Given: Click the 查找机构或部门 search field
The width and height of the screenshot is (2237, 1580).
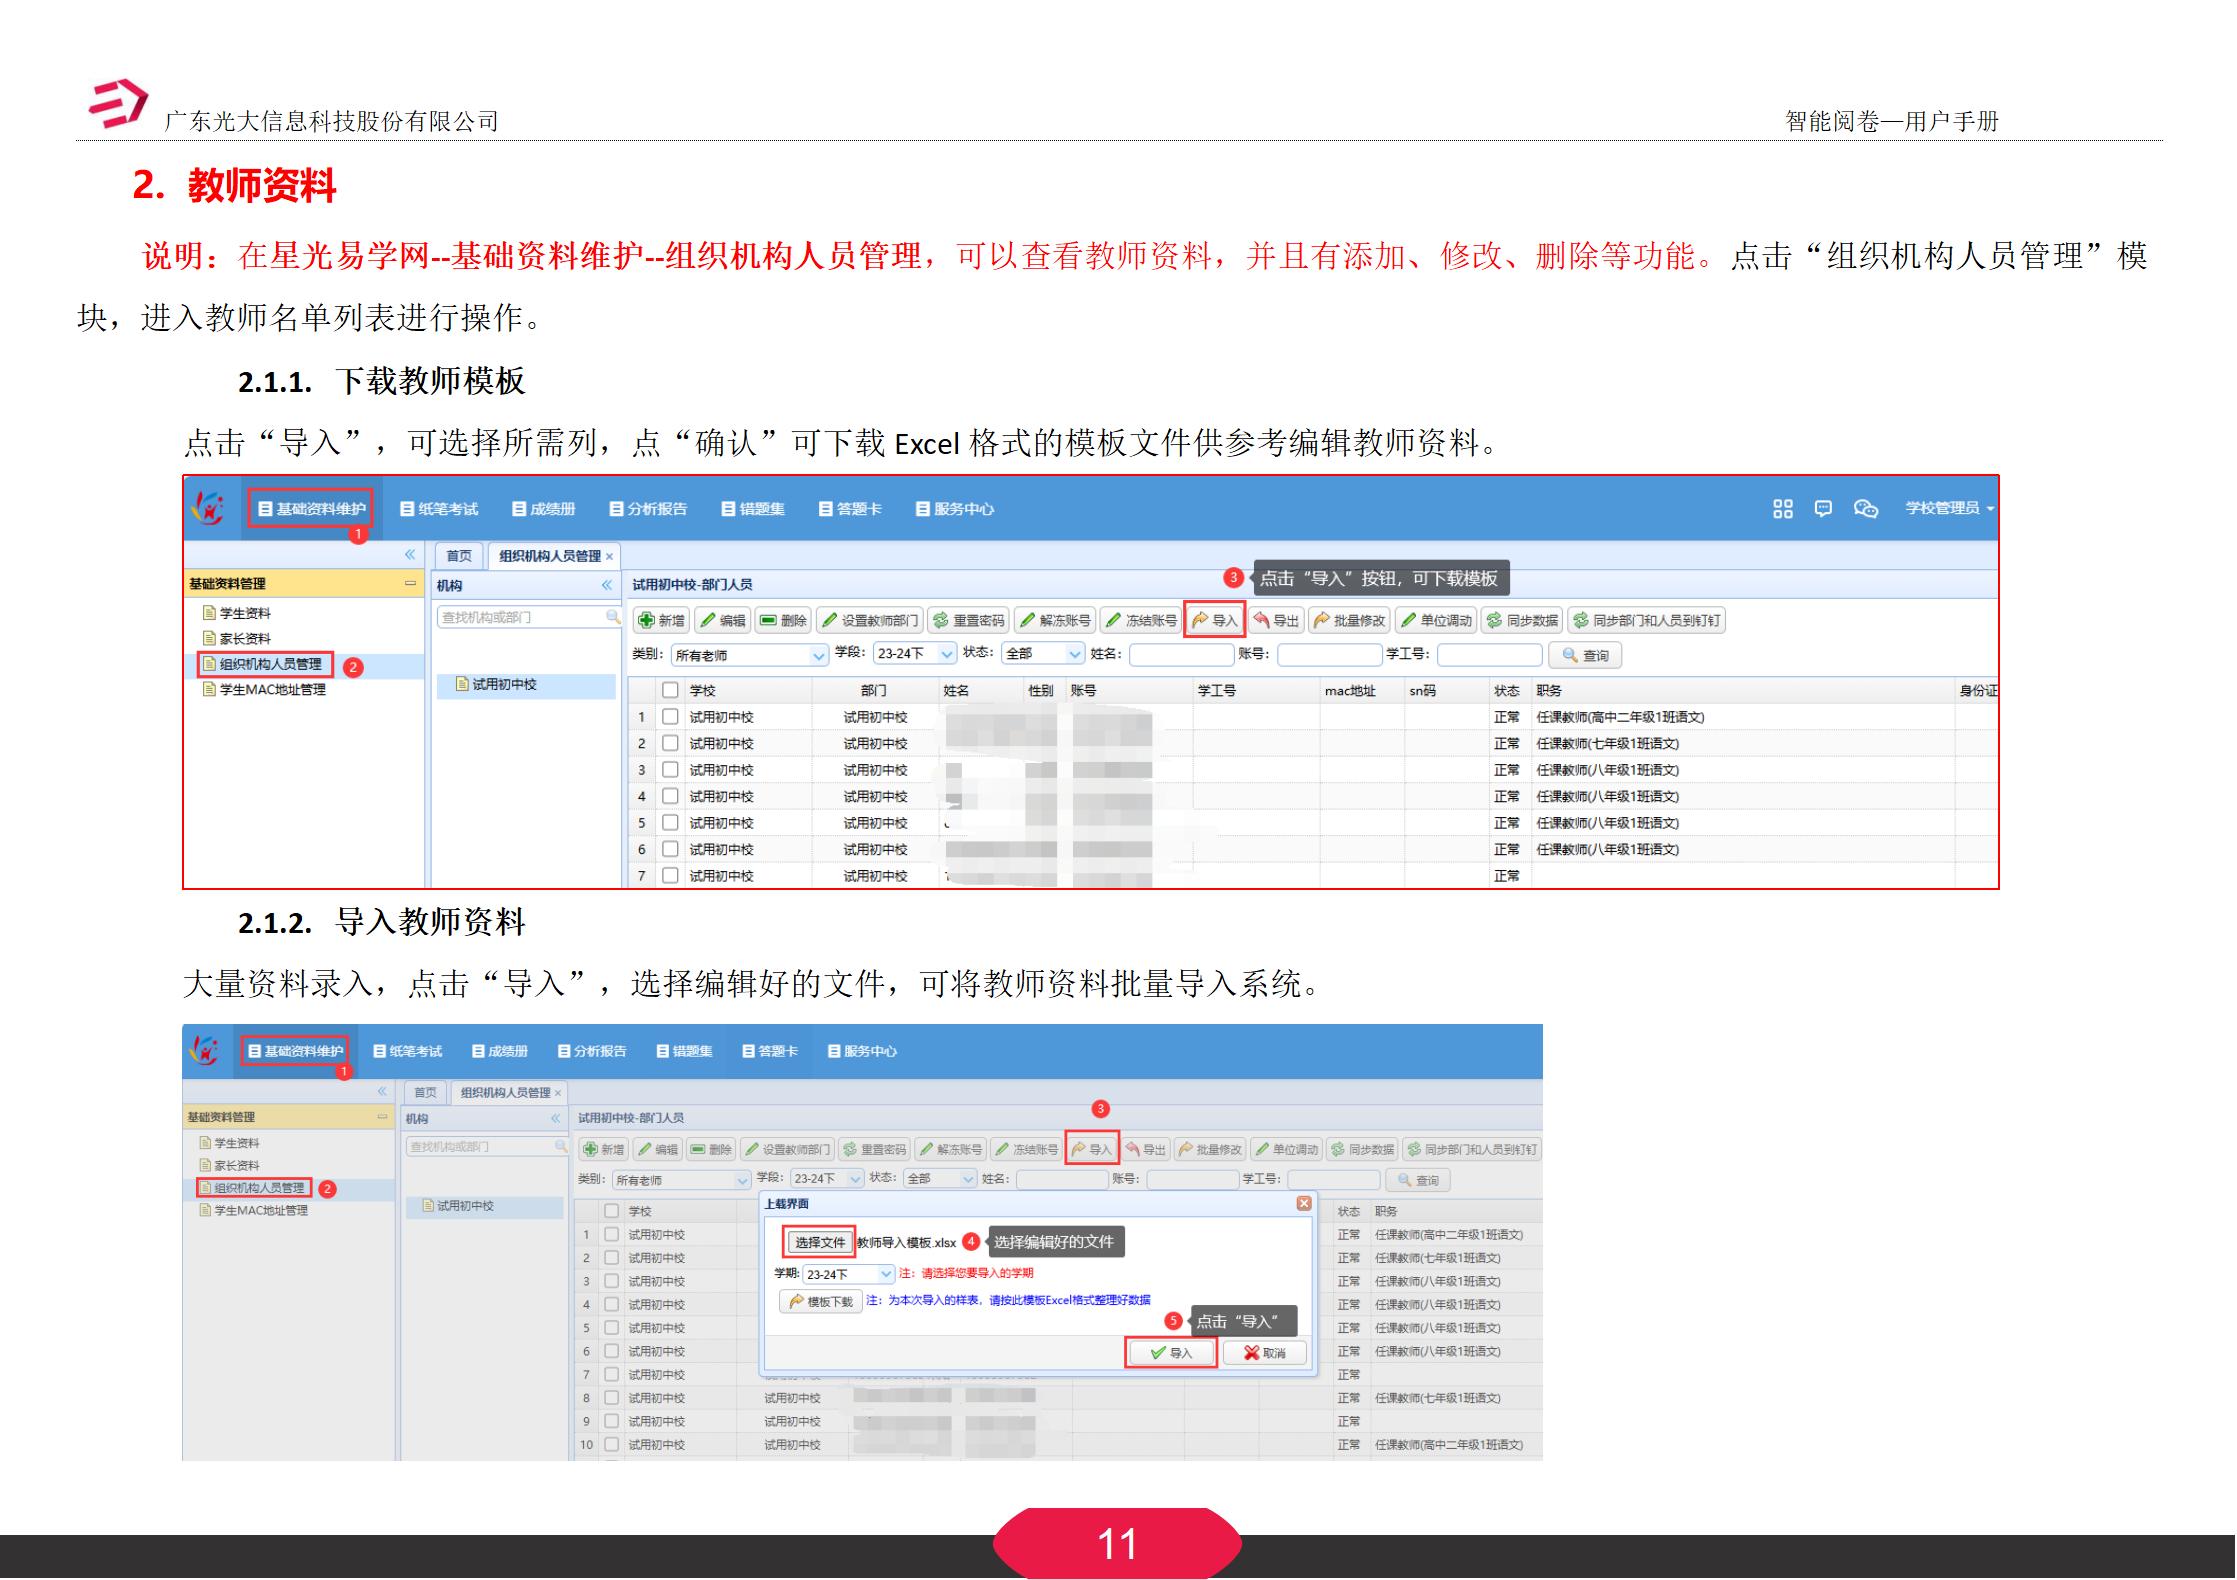Looking at the screenshot, I should pos(520,617).
